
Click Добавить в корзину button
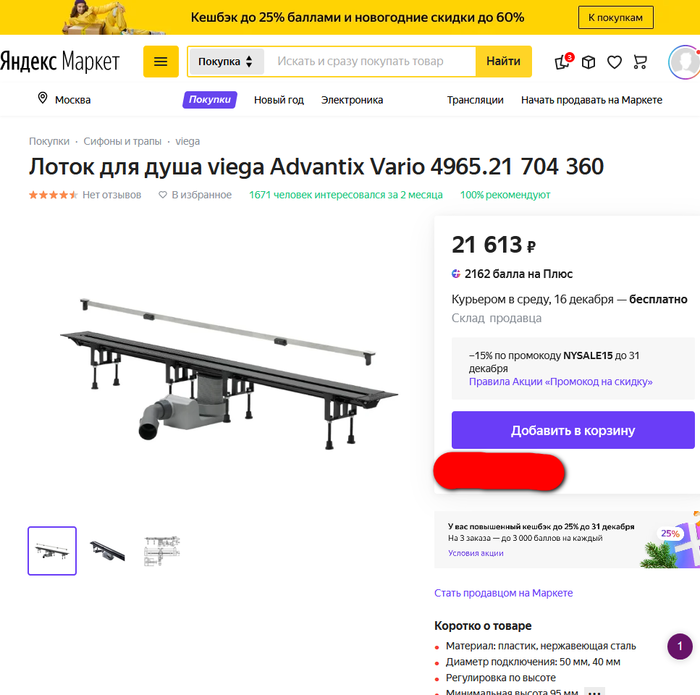pos(573,430)
